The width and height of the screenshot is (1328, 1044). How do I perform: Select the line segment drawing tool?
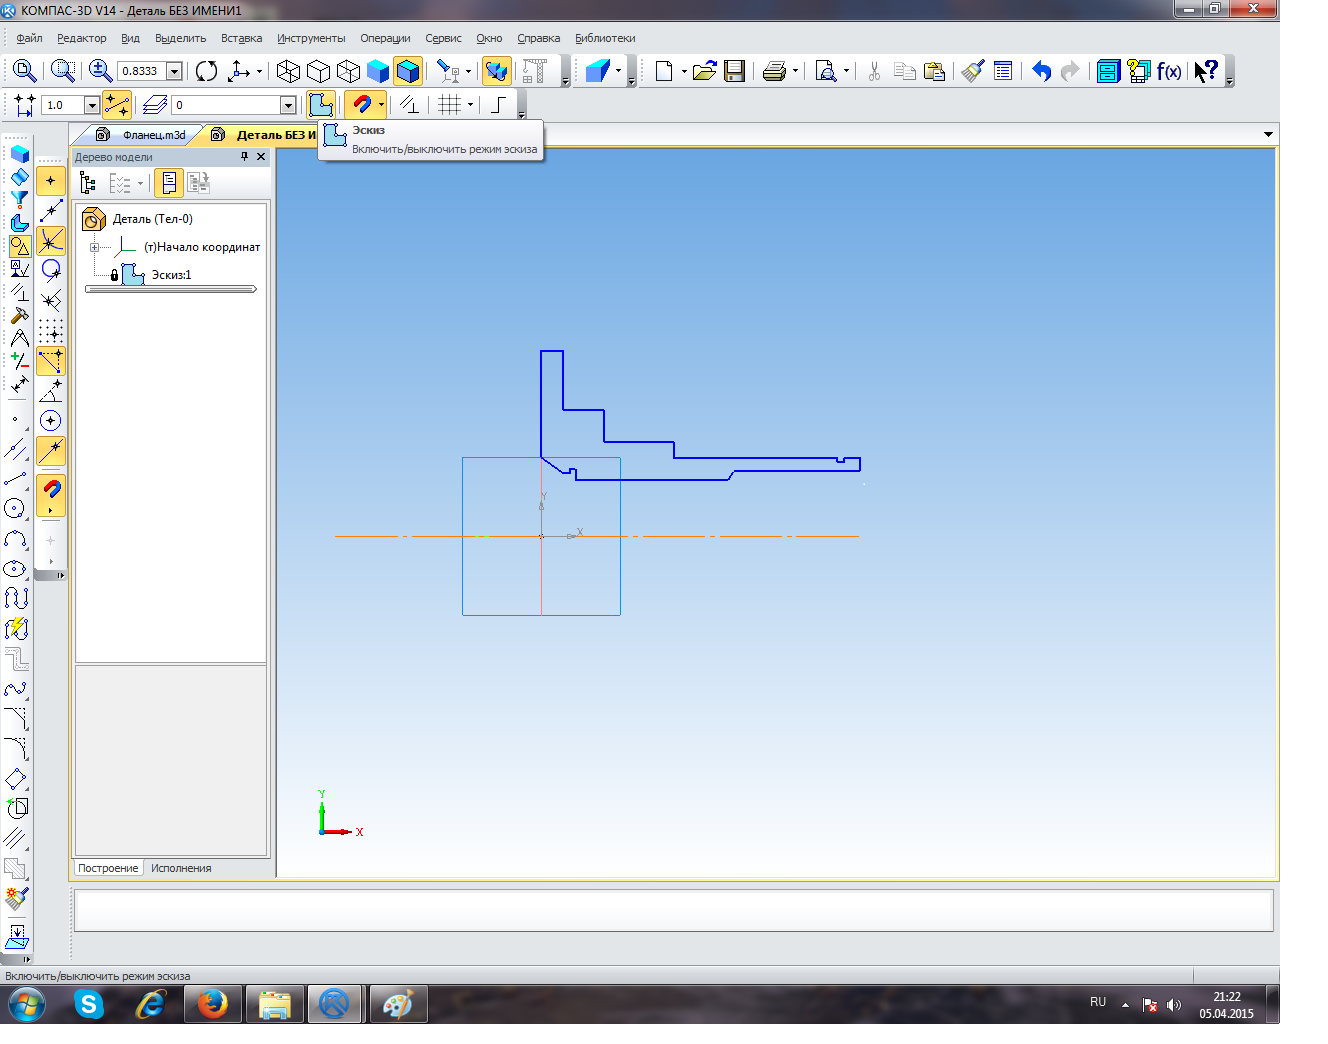[x=16, y=479]
